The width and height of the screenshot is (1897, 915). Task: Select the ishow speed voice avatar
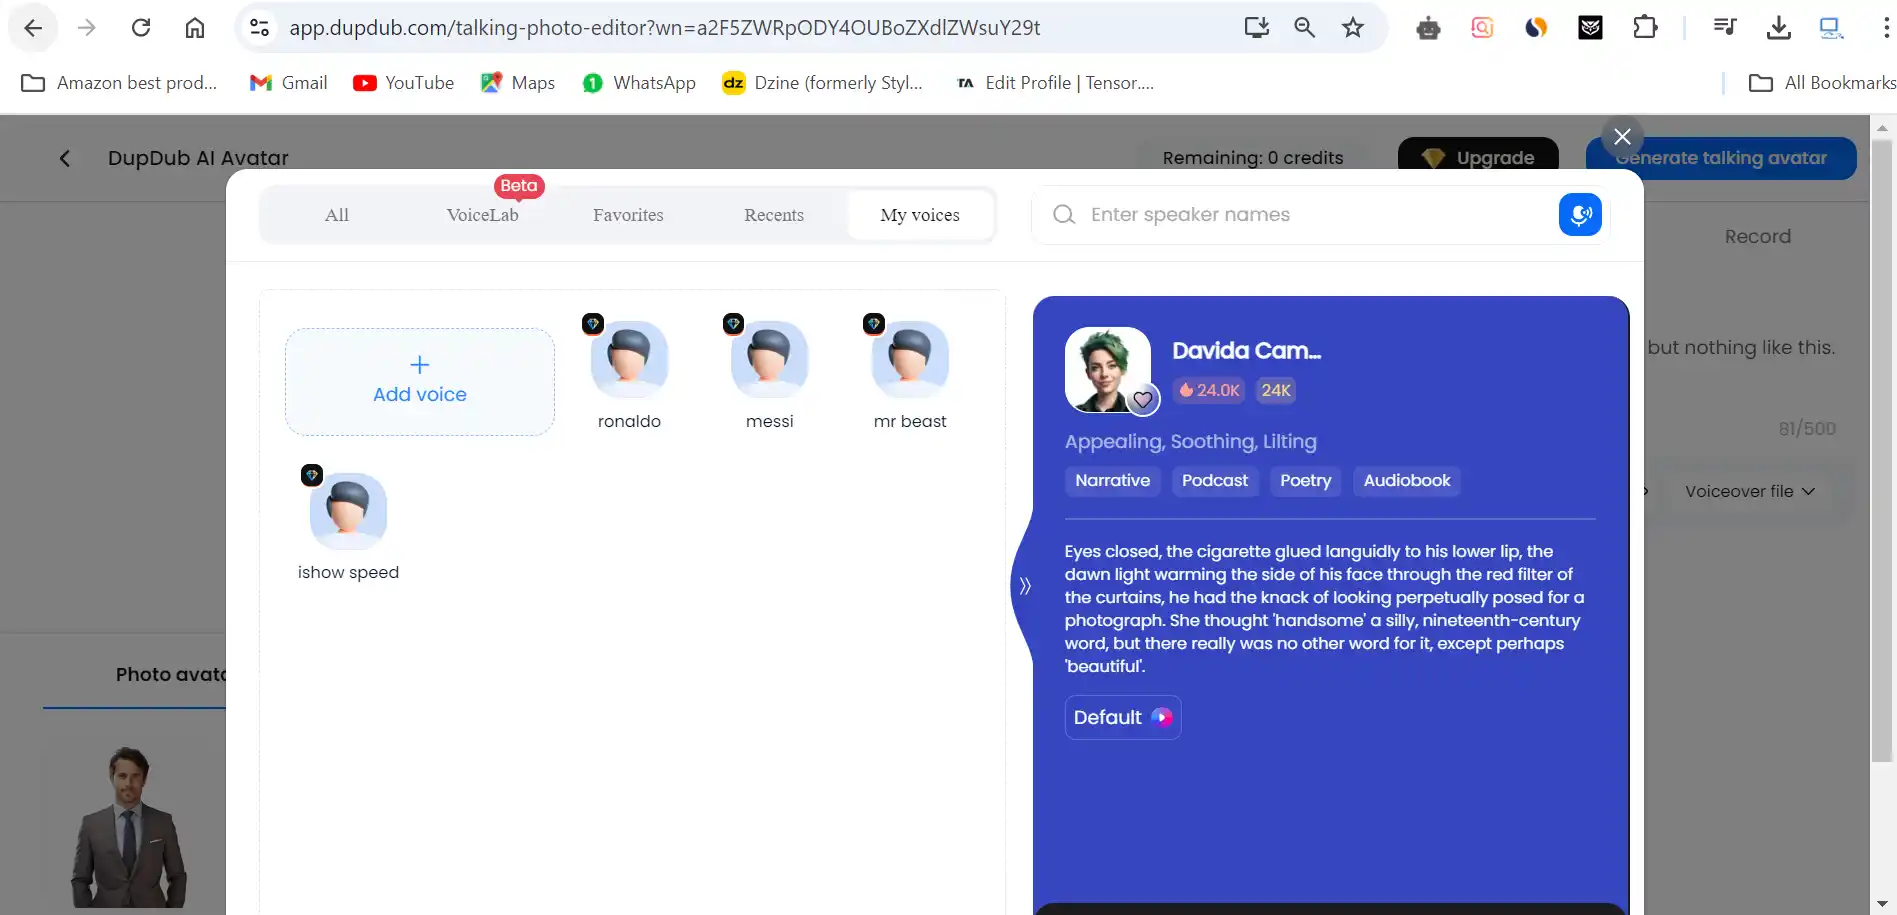(x=348, y=511)
